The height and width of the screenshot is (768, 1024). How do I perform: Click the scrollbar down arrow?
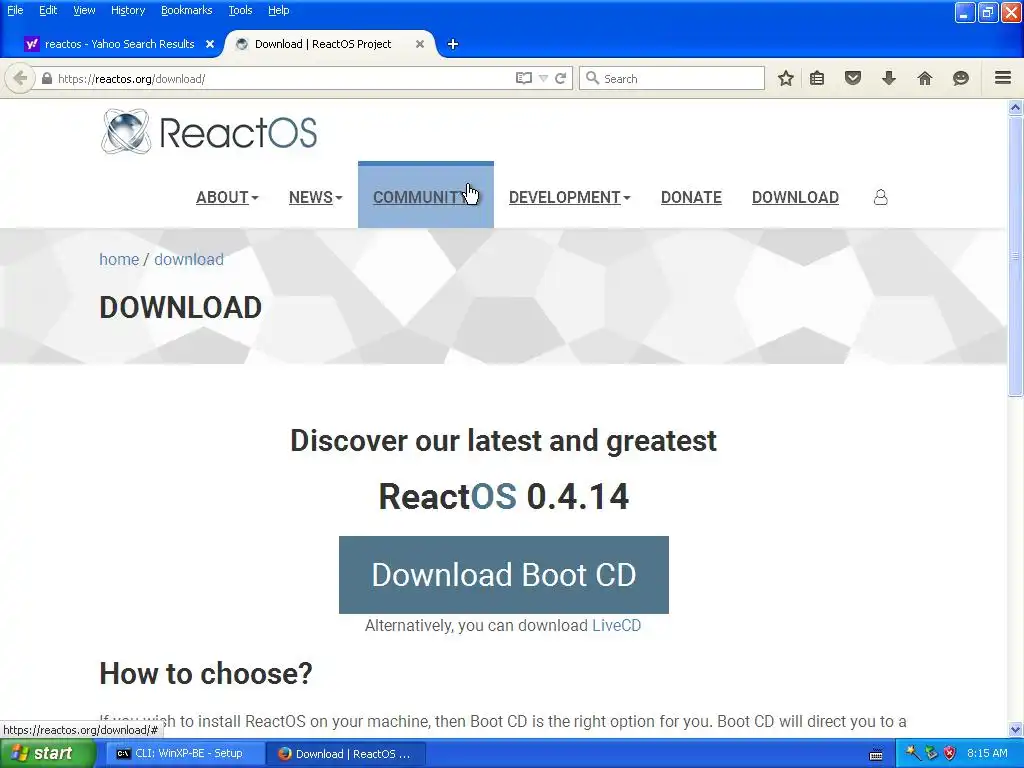tap(1016, 730)
